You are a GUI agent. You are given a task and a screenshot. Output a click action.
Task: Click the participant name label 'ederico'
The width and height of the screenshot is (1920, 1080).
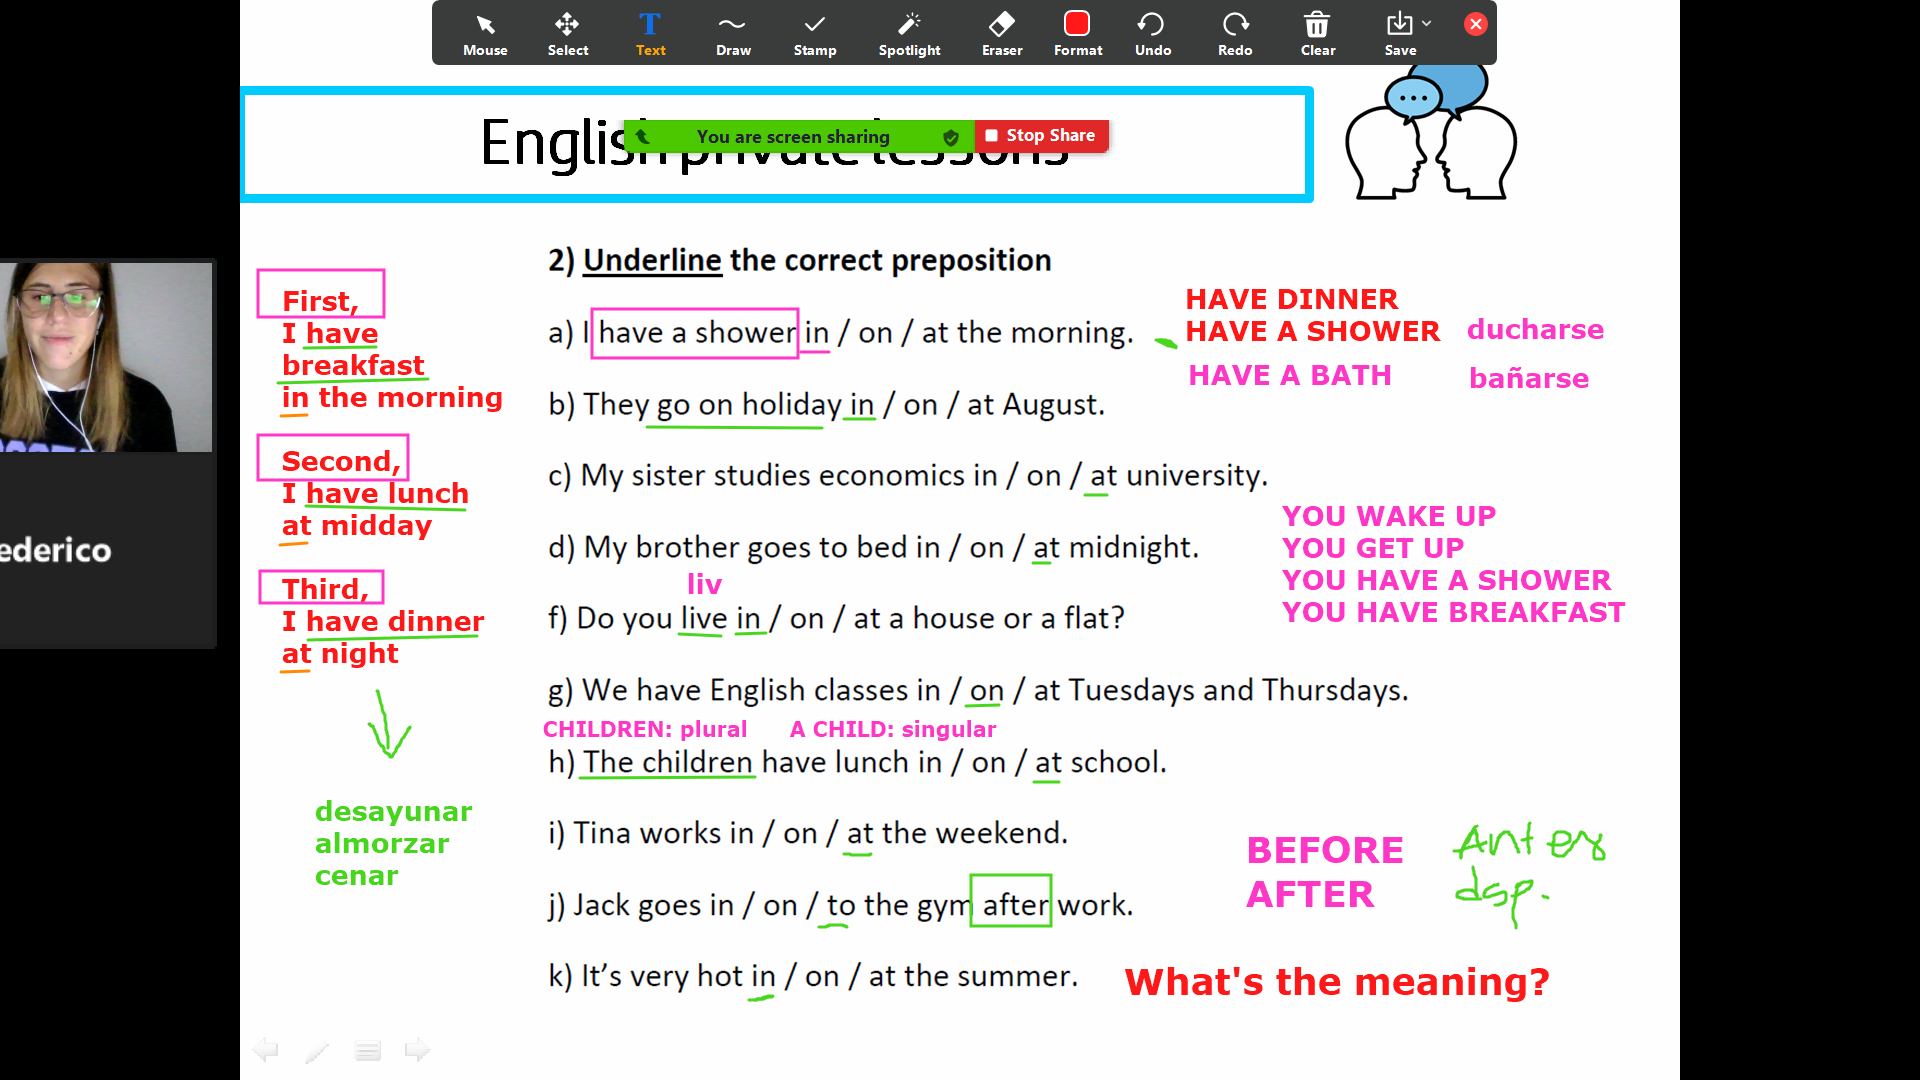pos(56,550)
